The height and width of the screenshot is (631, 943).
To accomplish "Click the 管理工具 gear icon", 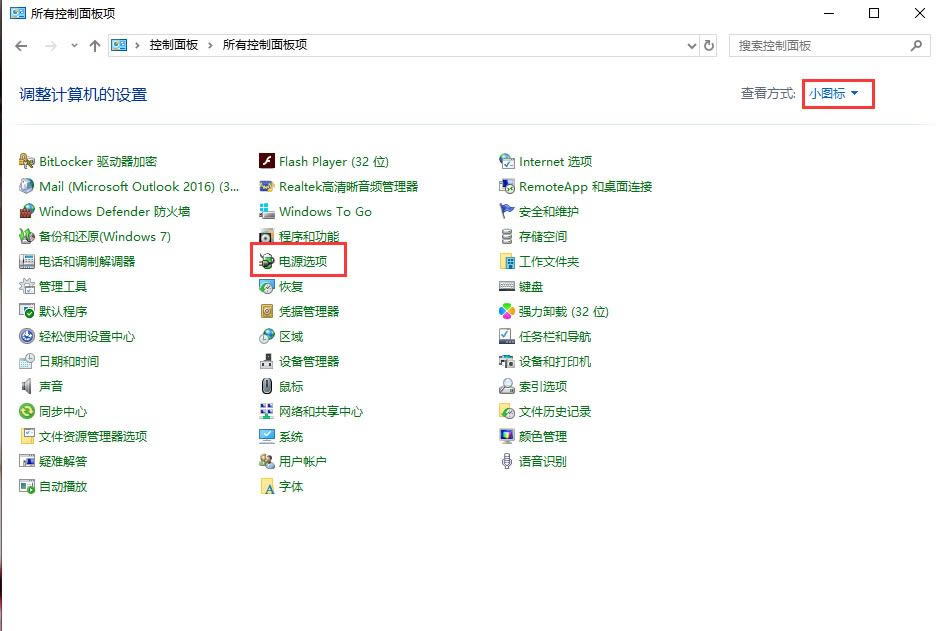I will [x=26, y=286].
